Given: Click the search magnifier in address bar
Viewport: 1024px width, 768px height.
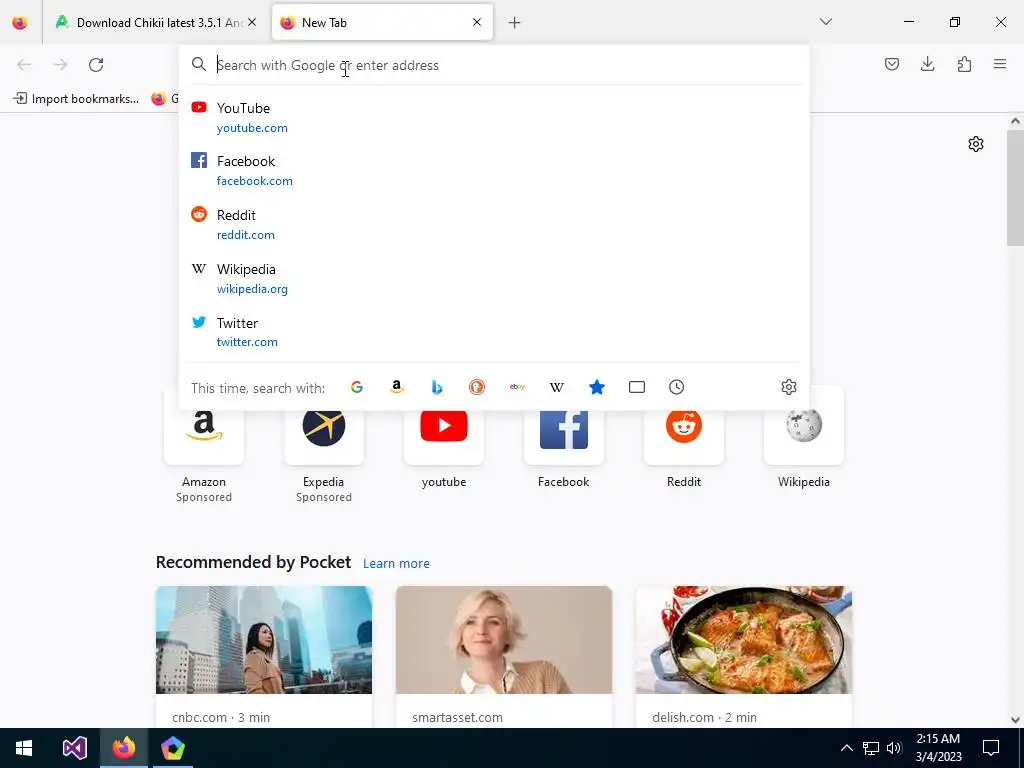Looking at the screenshot, I should coord(199,64).
